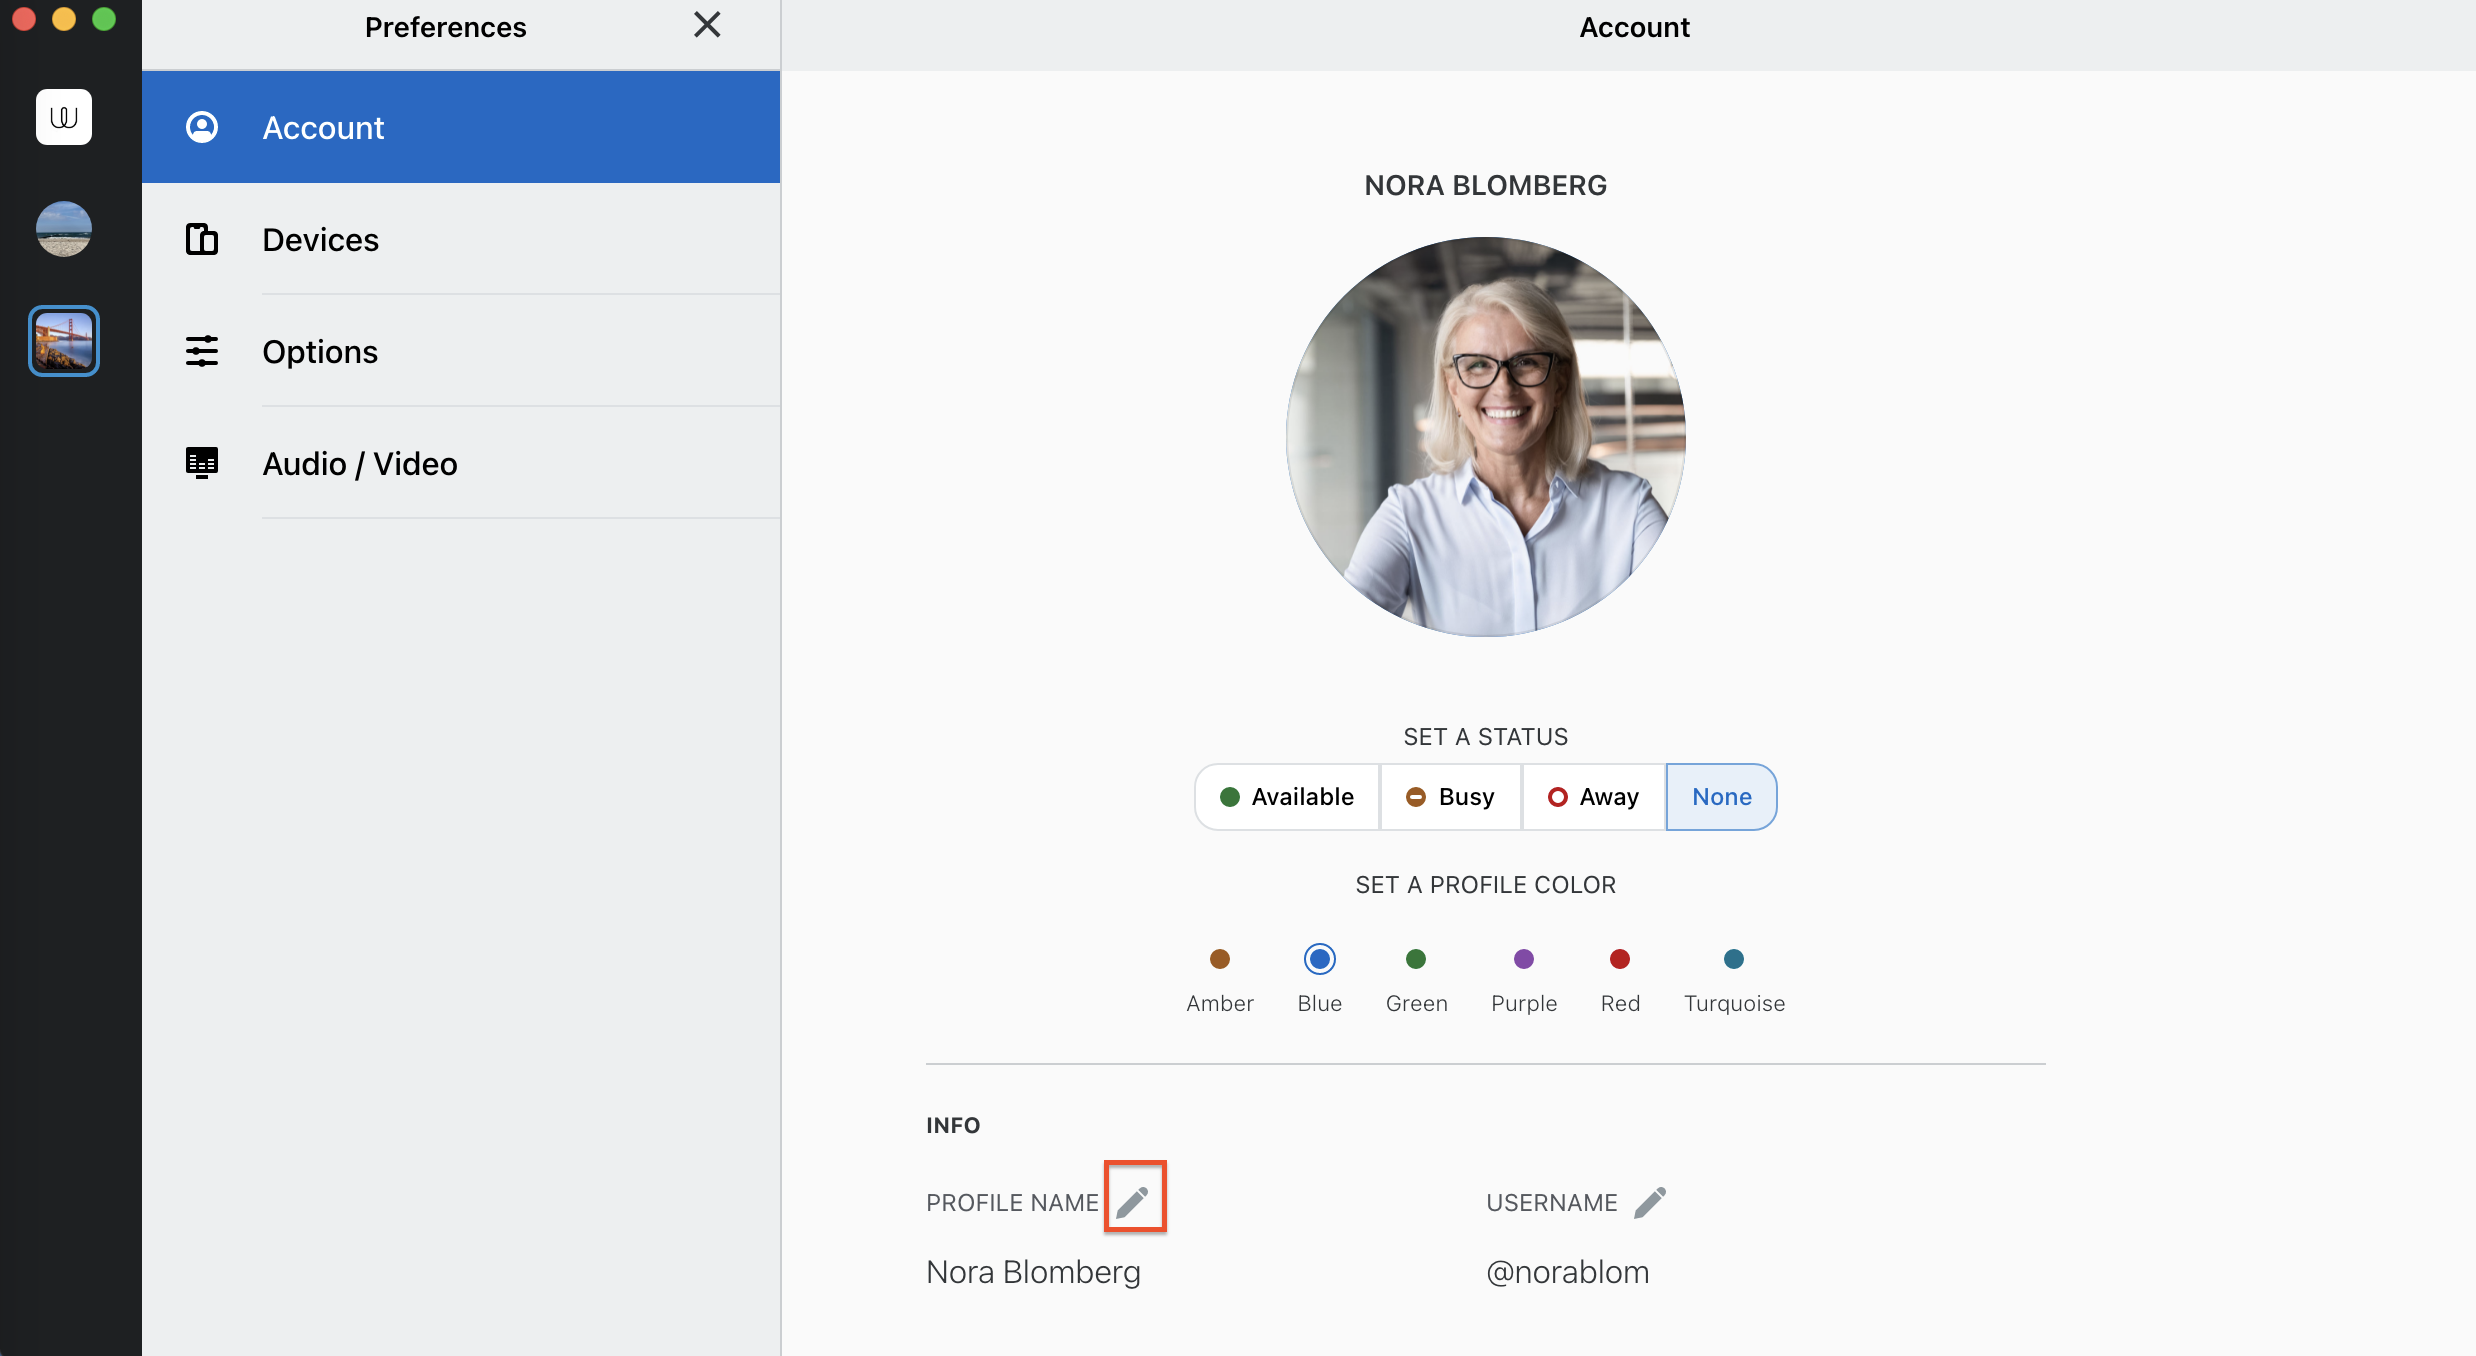Edit the profile name with the pencil icon
The image size is (2476, 1356).
point(1135,1196)
